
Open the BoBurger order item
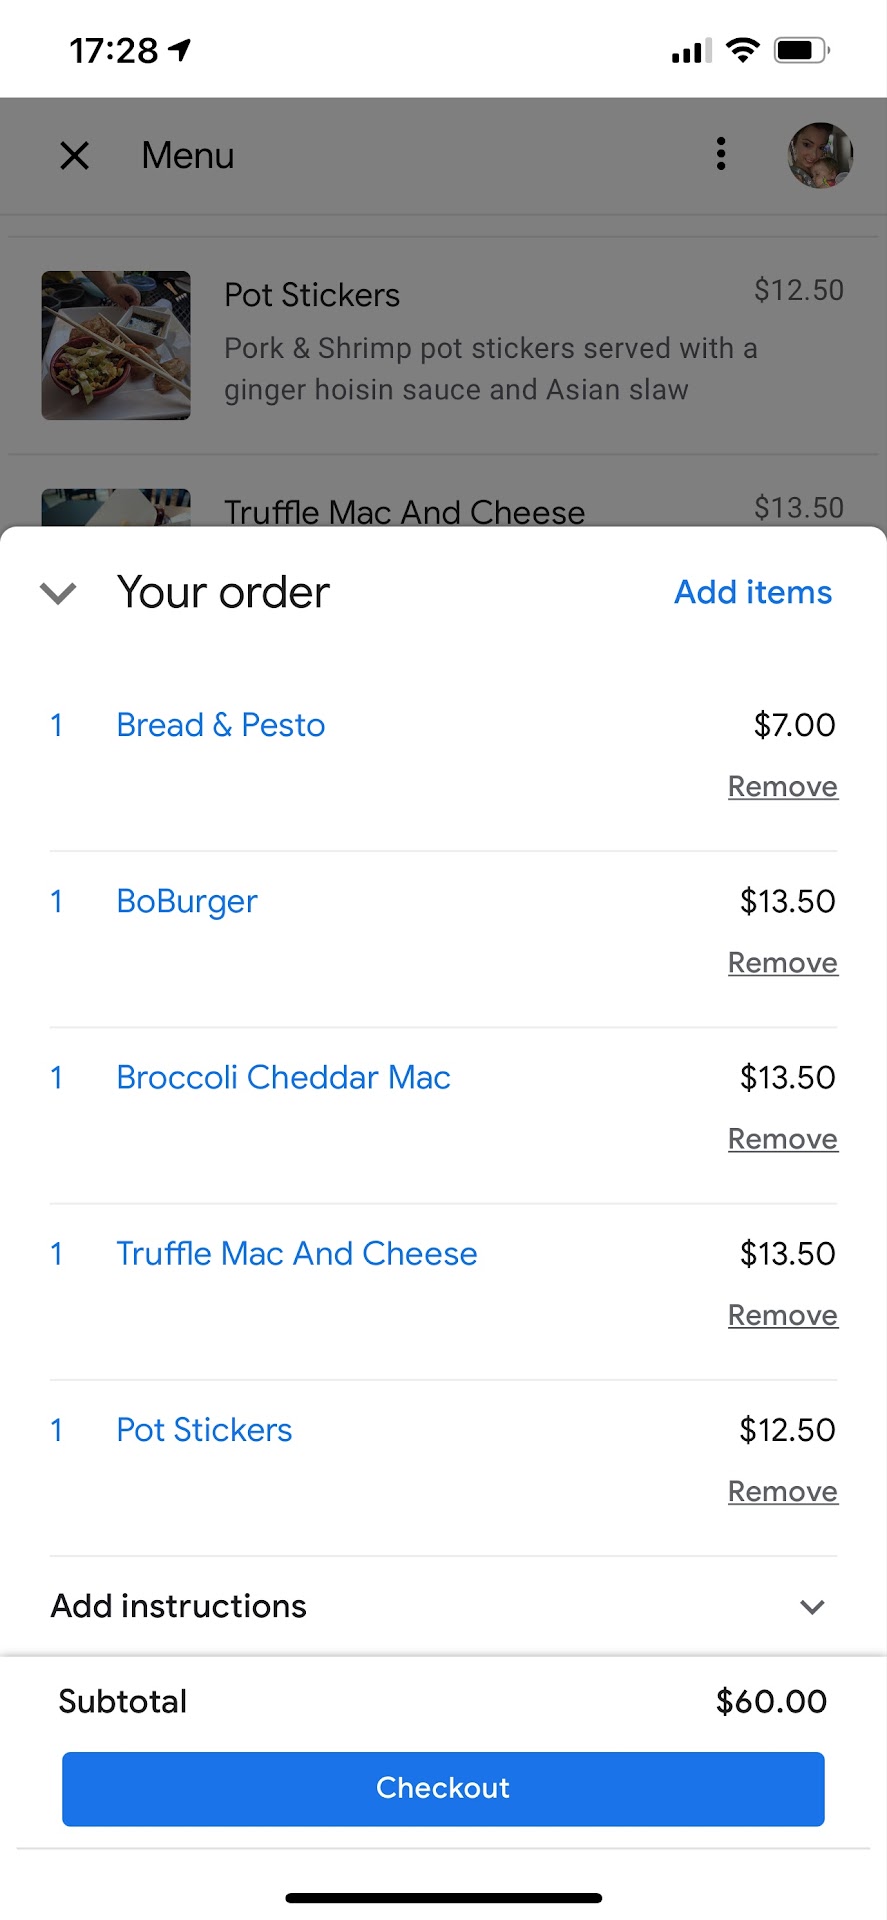187,901
